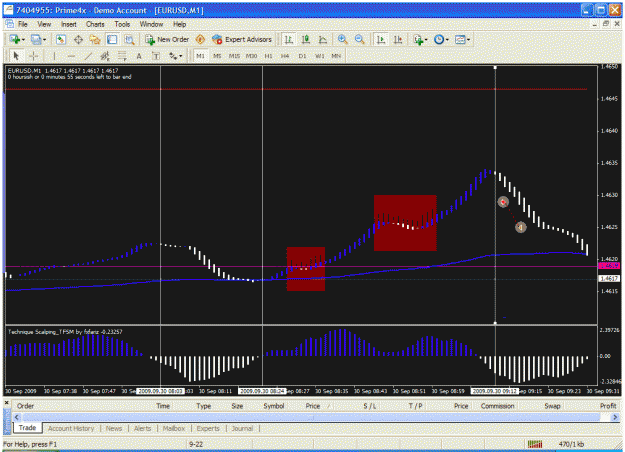Viewport: 625px width, 452px height.
Task: Sort orders by the Commission column
Action: click(497, 406)
